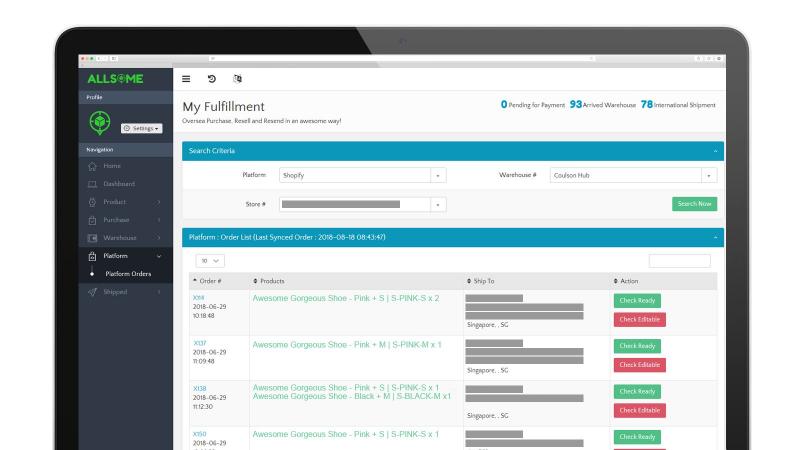
Task: Collapse the Platform submenu chevron
Action: click(159, 256)
